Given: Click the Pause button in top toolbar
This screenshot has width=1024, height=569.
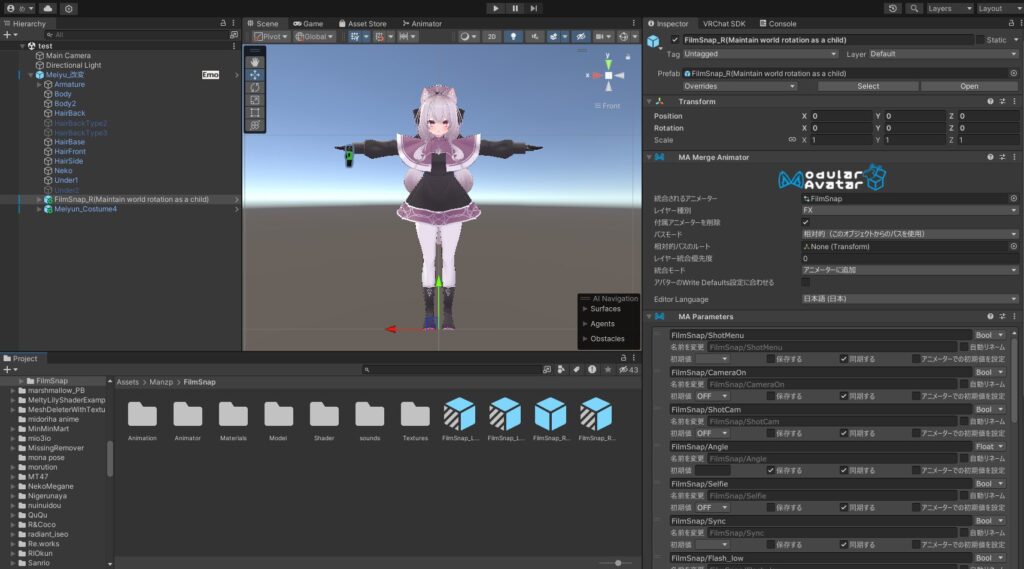Looking at the screenshot, I should tap(515, 8).
